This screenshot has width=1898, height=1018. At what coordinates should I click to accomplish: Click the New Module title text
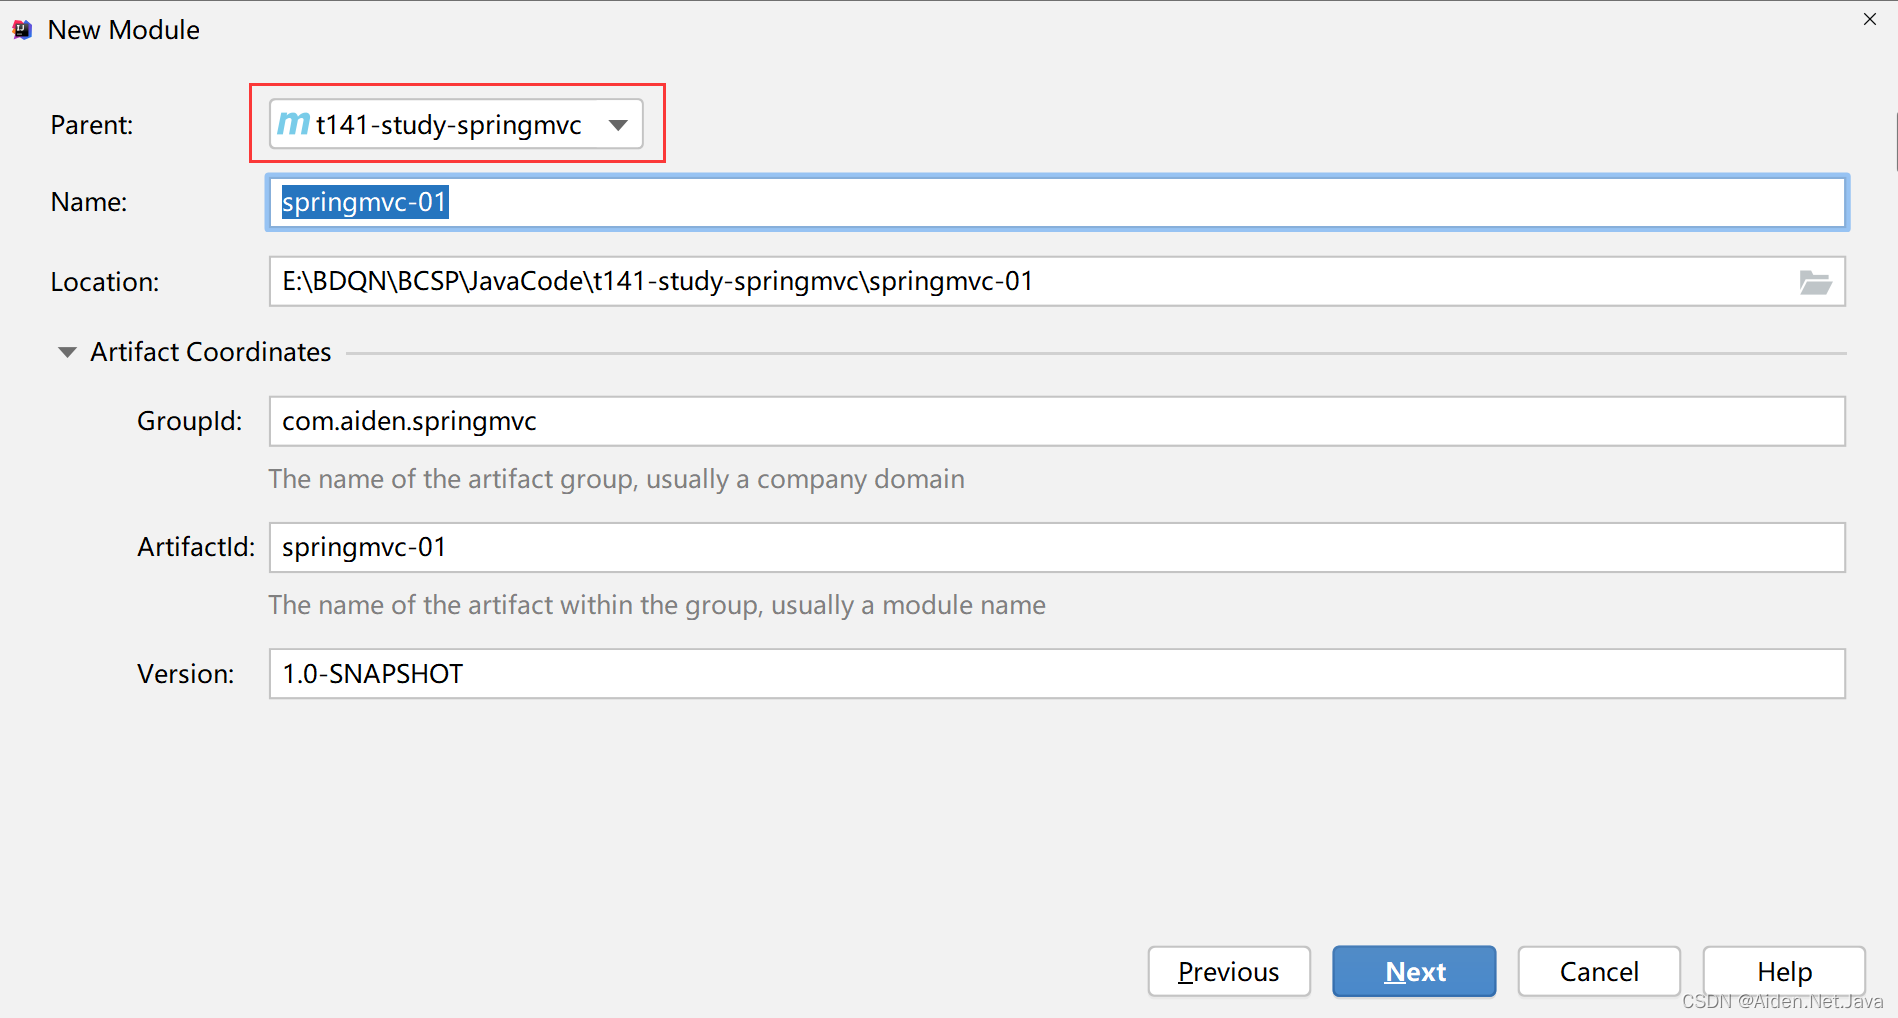coord(124,30)
